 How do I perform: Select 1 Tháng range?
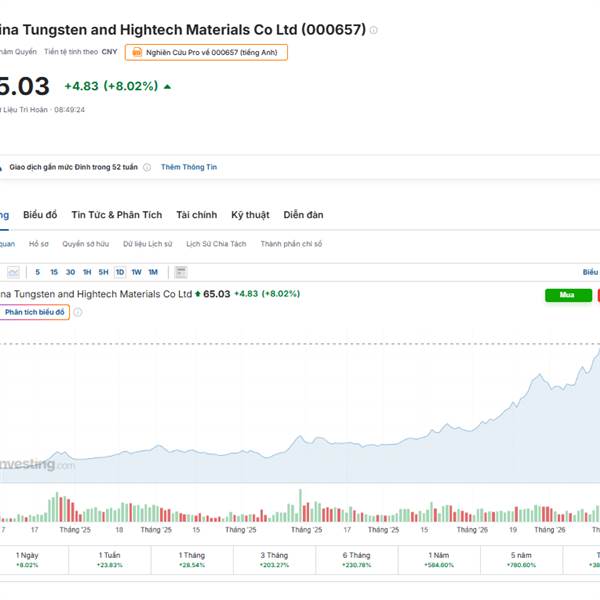(192, 559)
